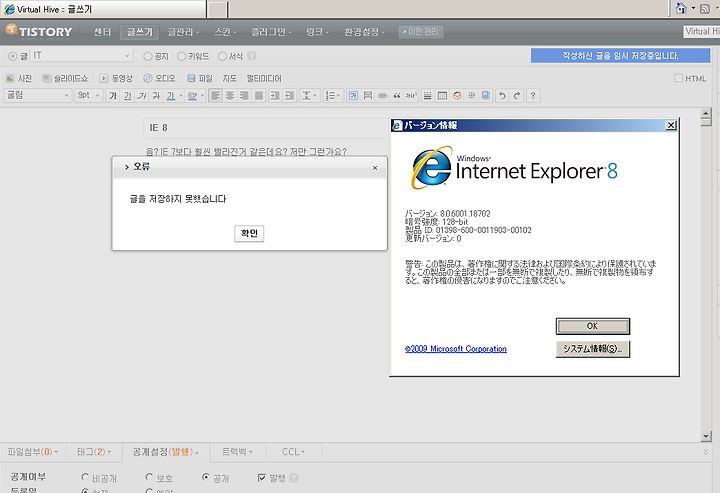Insert a special character symbol
The height and width of the screenshot is (493, 720).
point(472,95)
